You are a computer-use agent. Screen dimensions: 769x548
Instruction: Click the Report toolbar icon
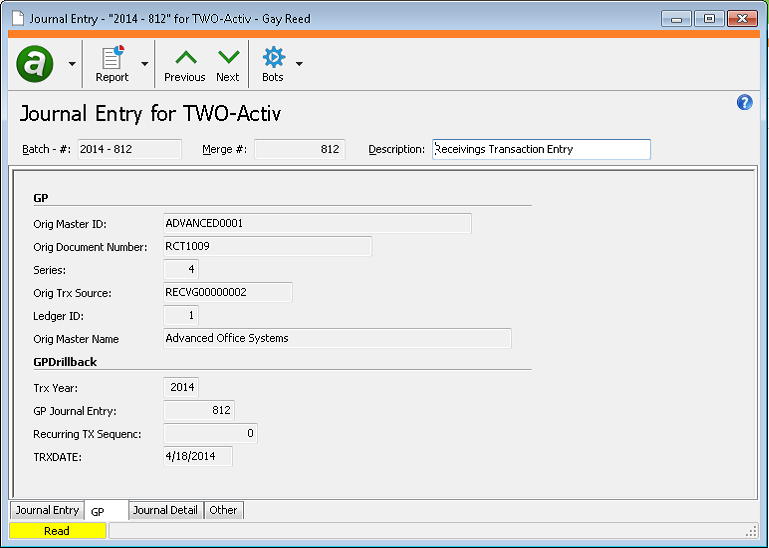[112, 64]
